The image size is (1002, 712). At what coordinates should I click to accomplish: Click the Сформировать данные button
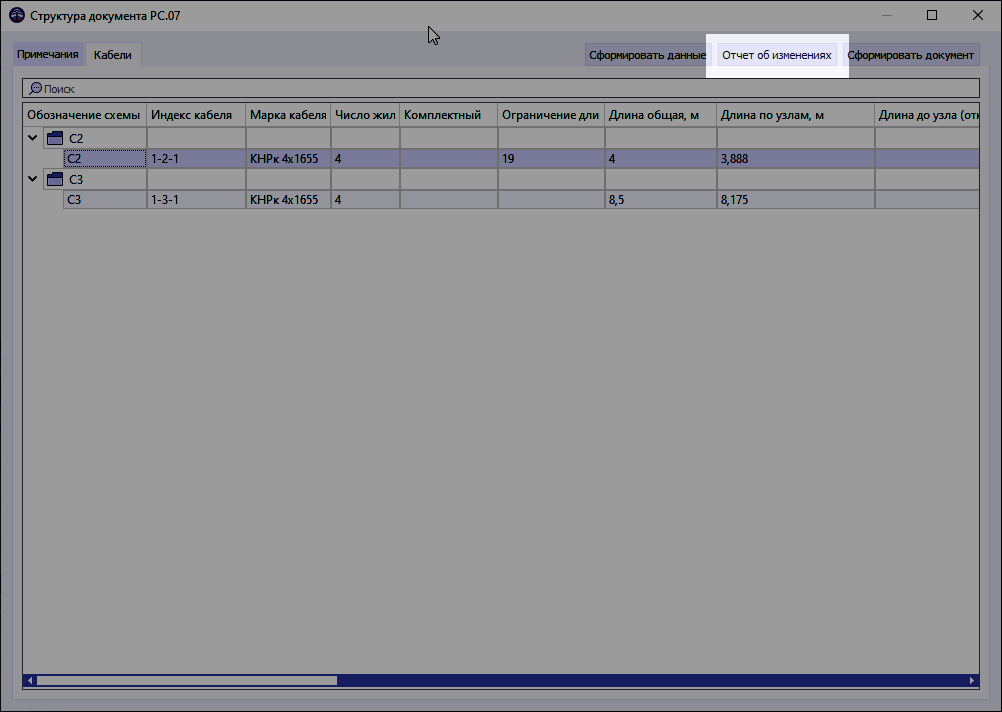[x=646, y=55]
